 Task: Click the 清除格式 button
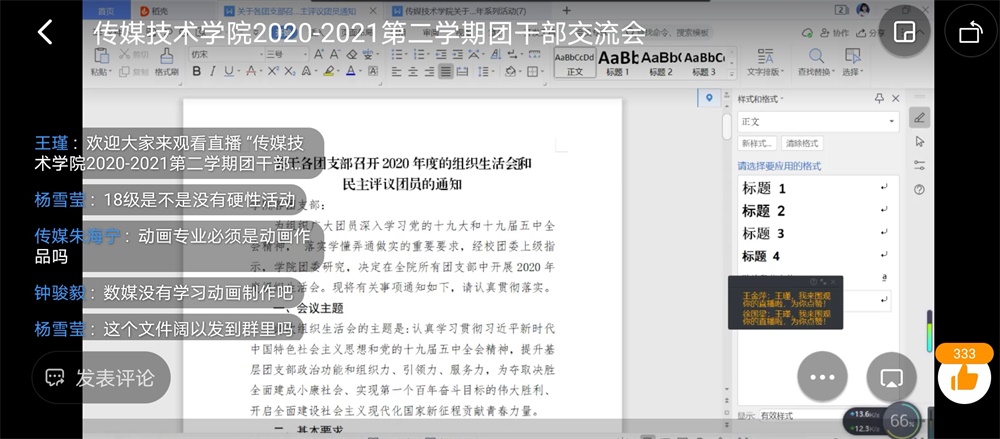tap(802, 143)
